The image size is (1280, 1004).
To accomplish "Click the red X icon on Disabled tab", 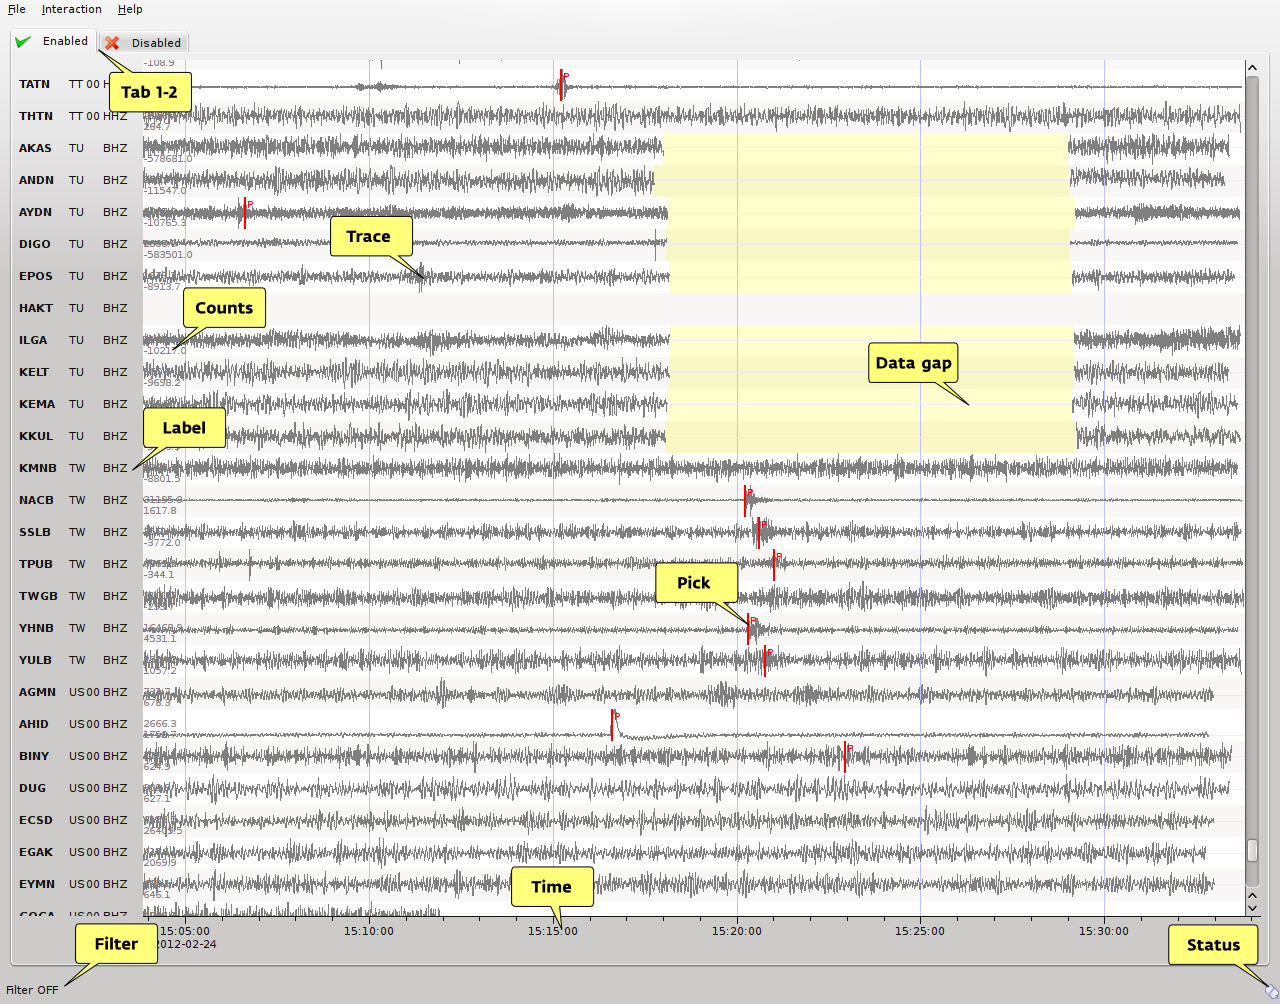I will point(112,43).
